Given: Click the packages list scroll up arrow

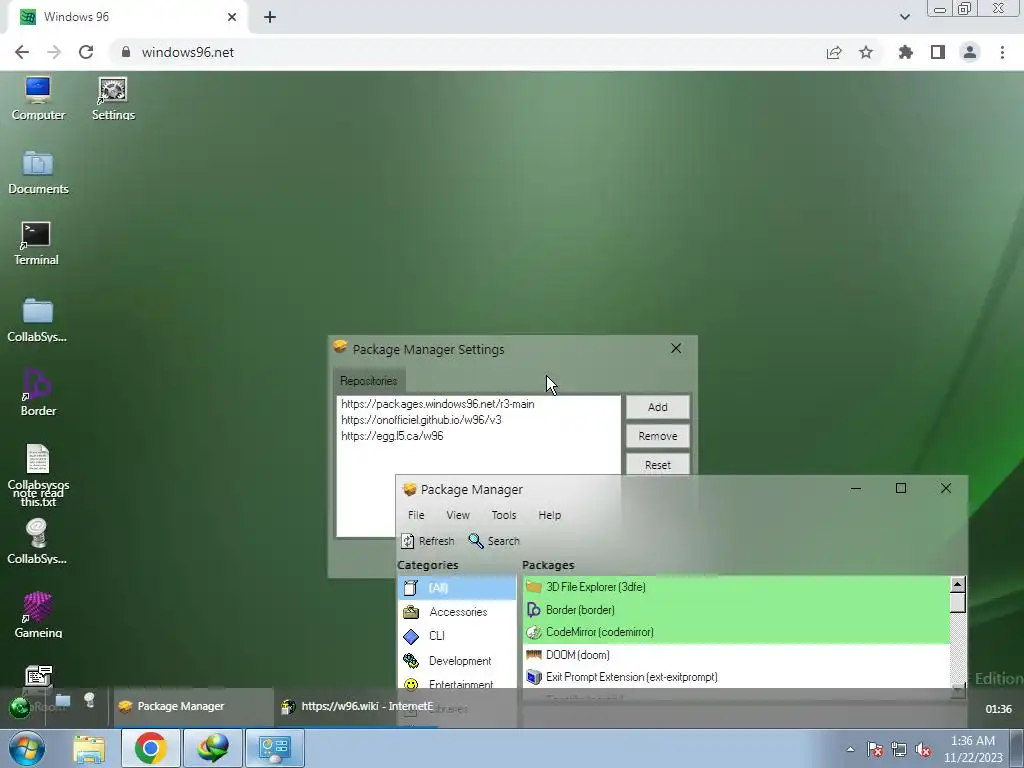Looking at the screenshot, I should [x=957, y=584].
